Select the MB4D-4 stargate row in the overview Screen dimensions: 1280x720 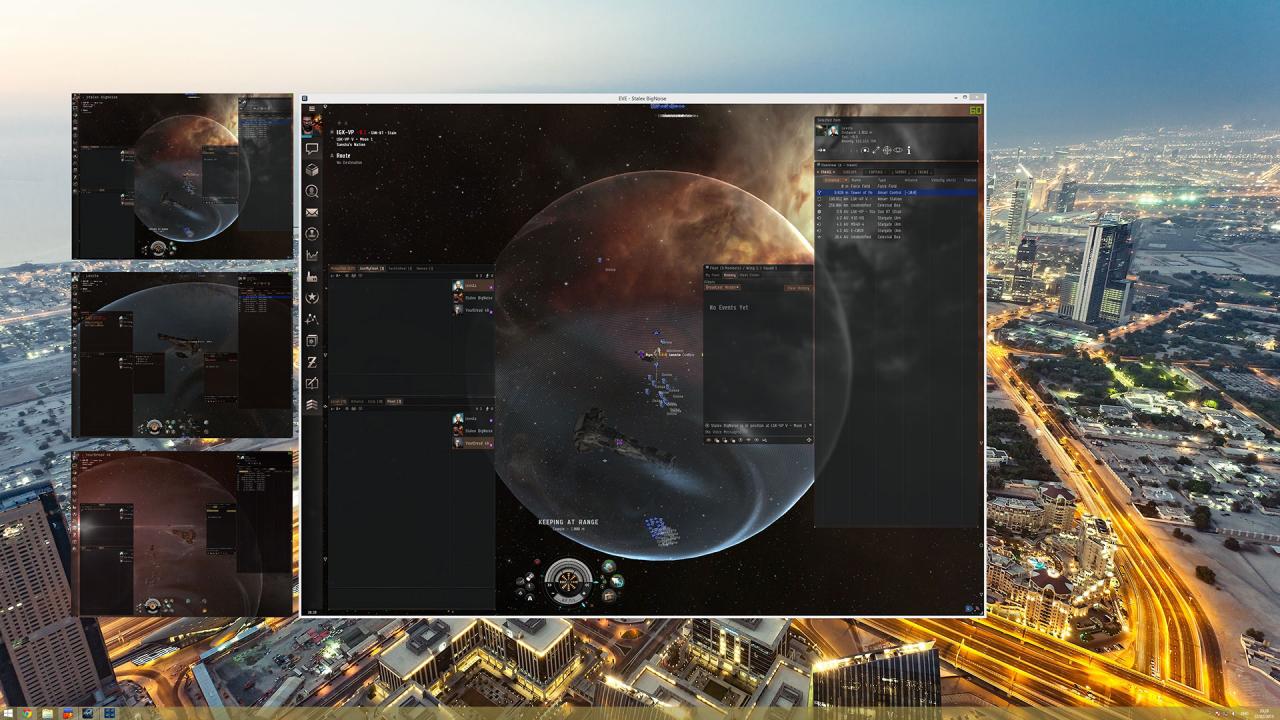pos(898,224)
